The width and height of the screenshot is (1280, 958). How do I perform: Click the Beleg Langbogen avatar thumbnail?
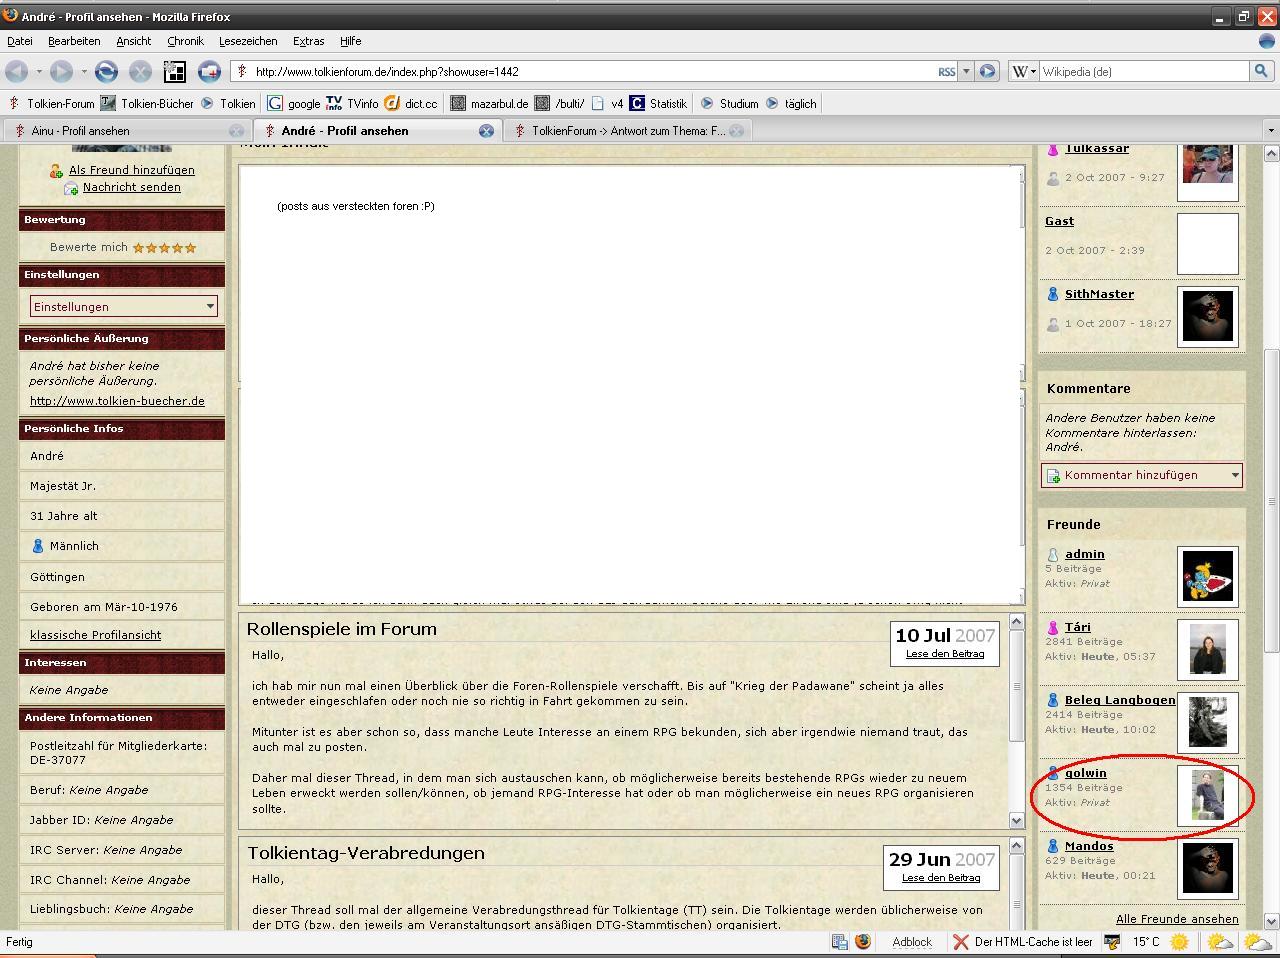[1208, 722]
